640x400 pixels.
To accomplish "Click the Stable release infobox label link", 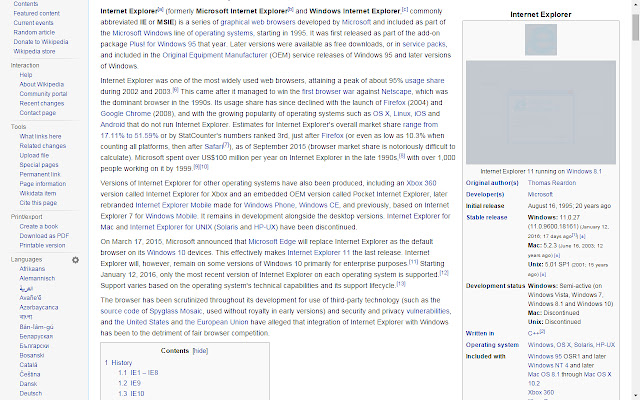I will click(487, 217).
